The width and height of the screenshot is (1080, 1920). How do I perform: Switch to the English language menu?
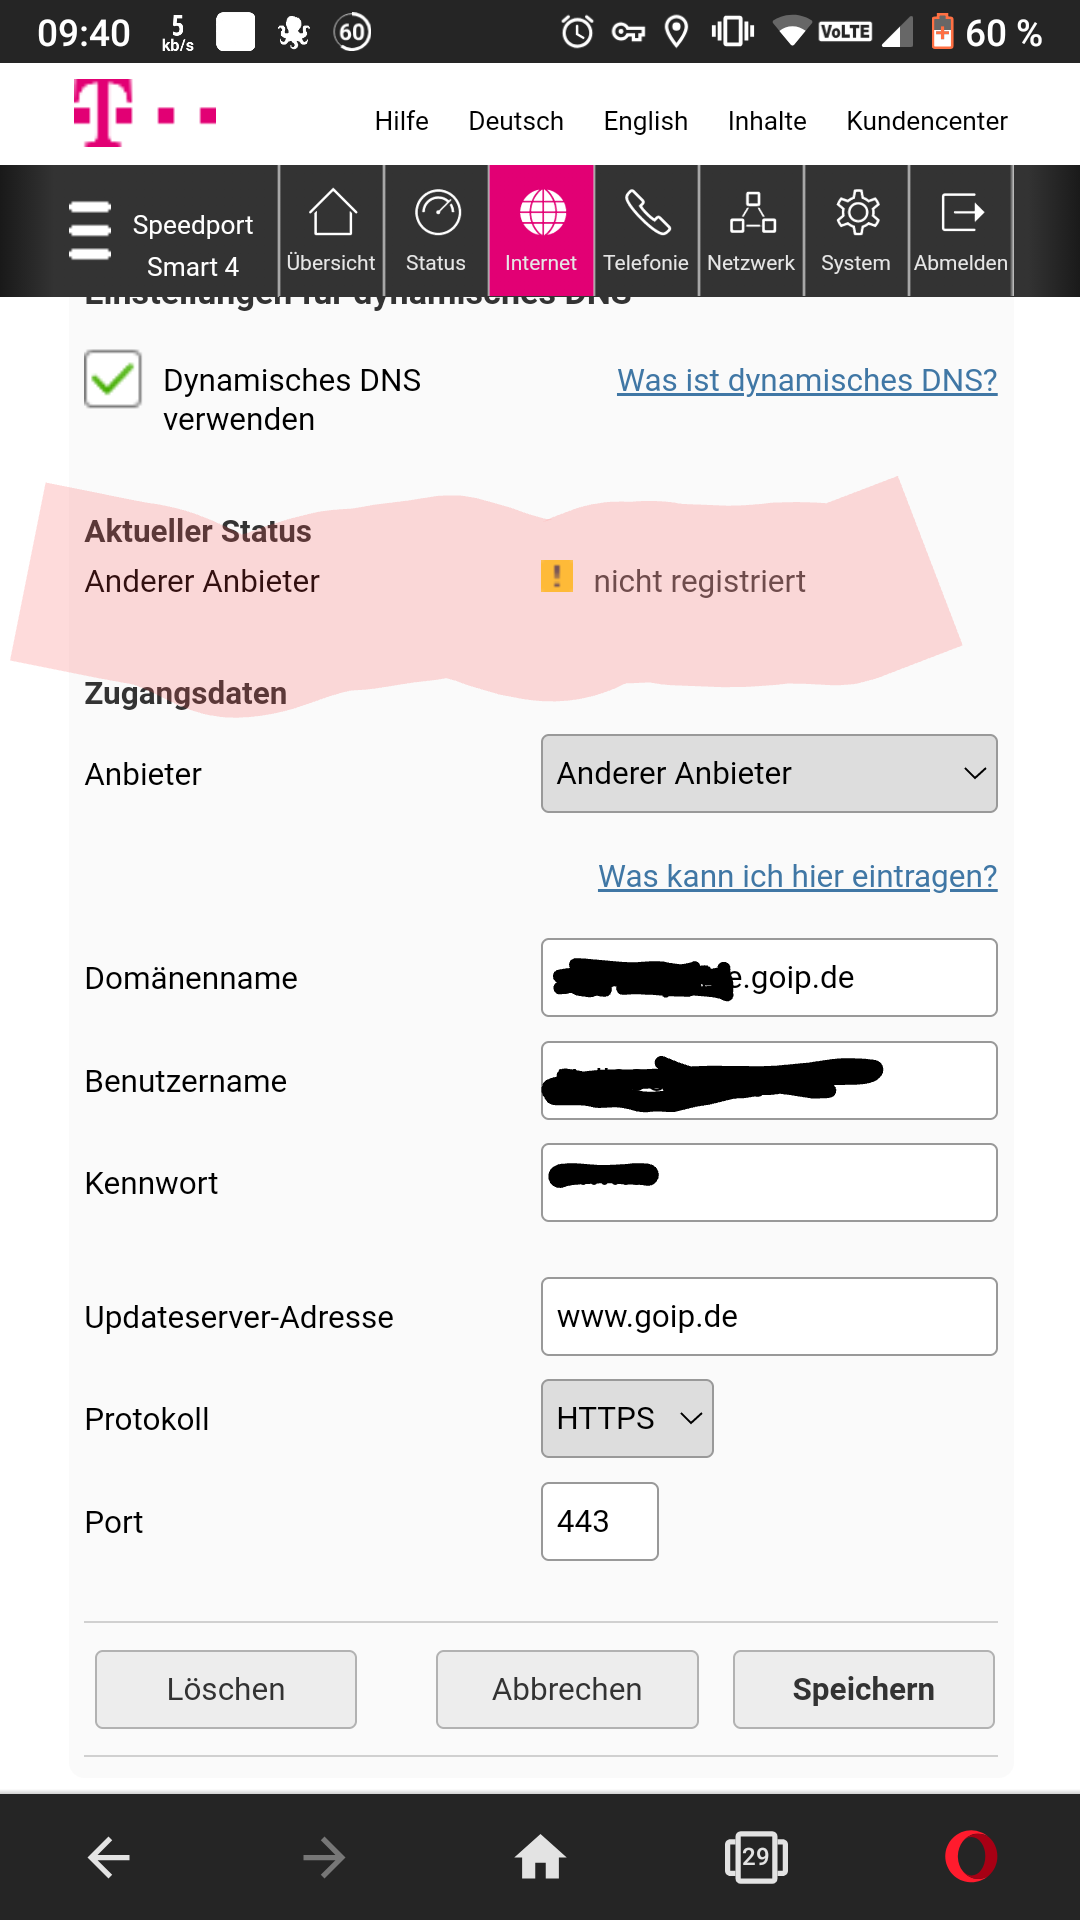click(x=645, y=121)
